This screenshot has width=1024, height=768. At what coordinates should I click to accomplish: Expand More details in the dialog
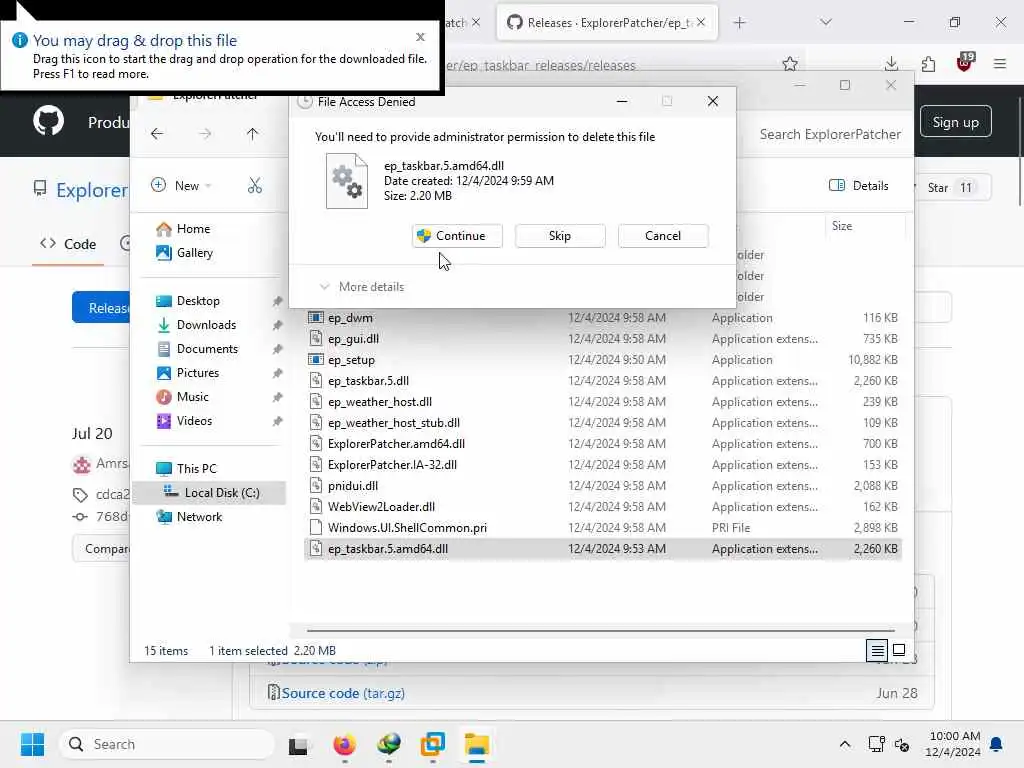[x=362, y=287]
